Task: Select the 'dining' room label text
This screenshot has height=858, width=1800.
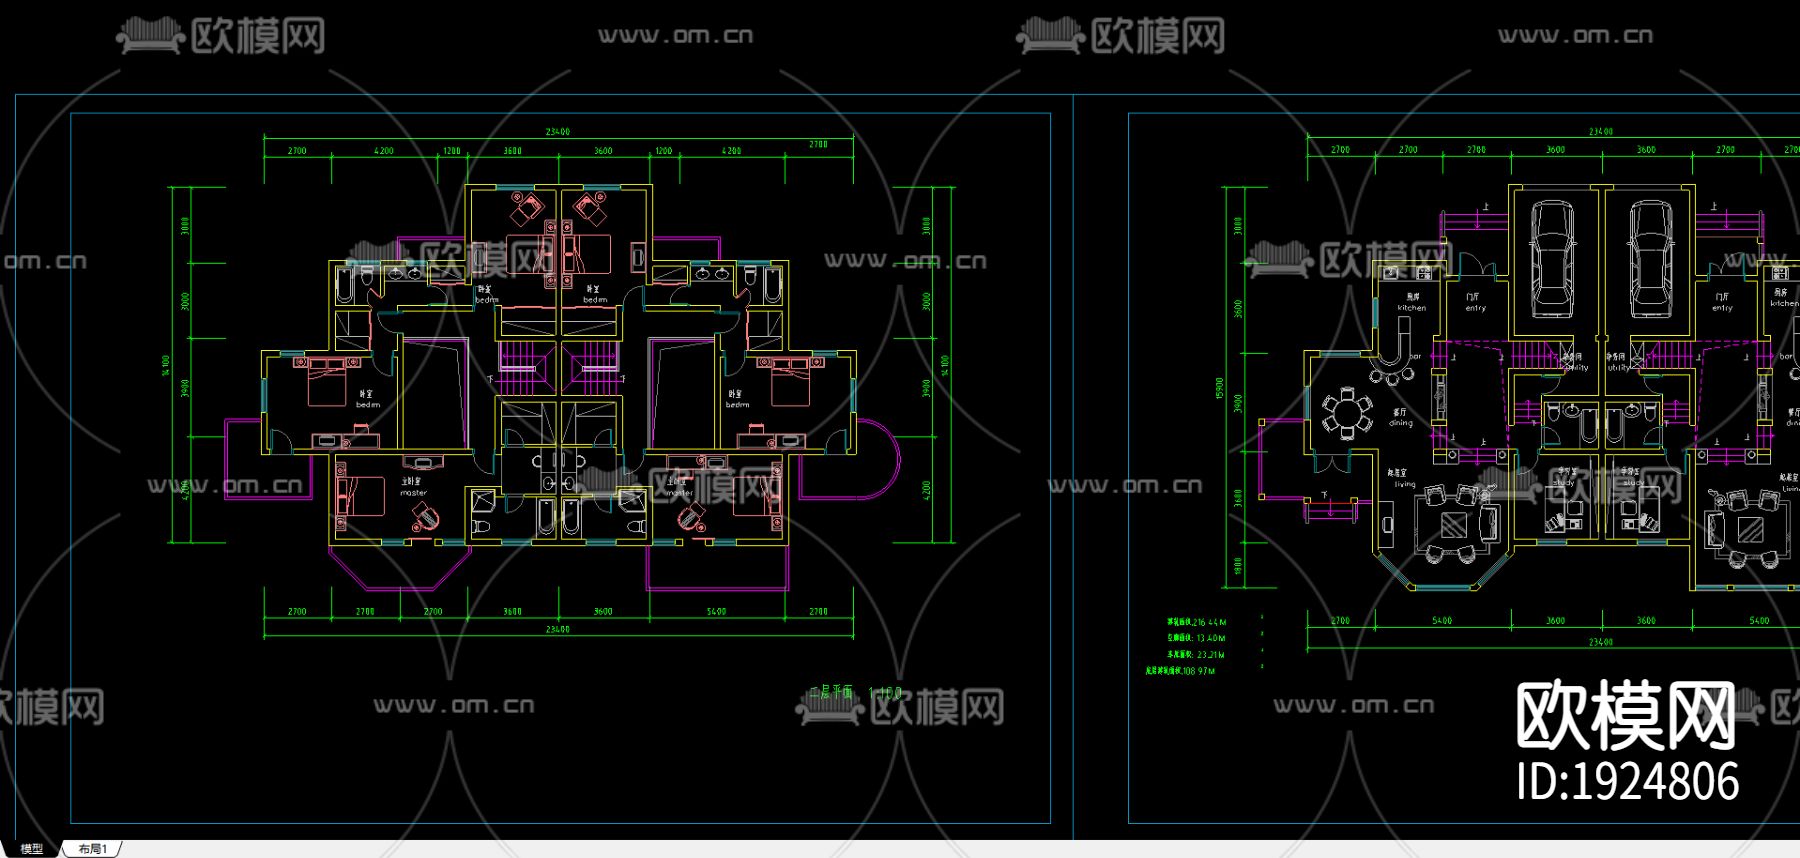Action: pos(1400,423)
